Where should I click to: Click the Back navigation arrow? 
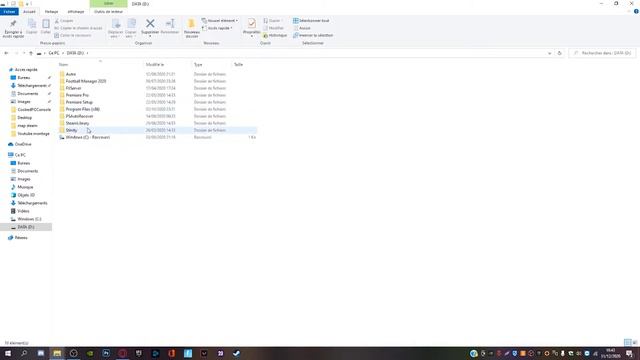tap(6, 53)
